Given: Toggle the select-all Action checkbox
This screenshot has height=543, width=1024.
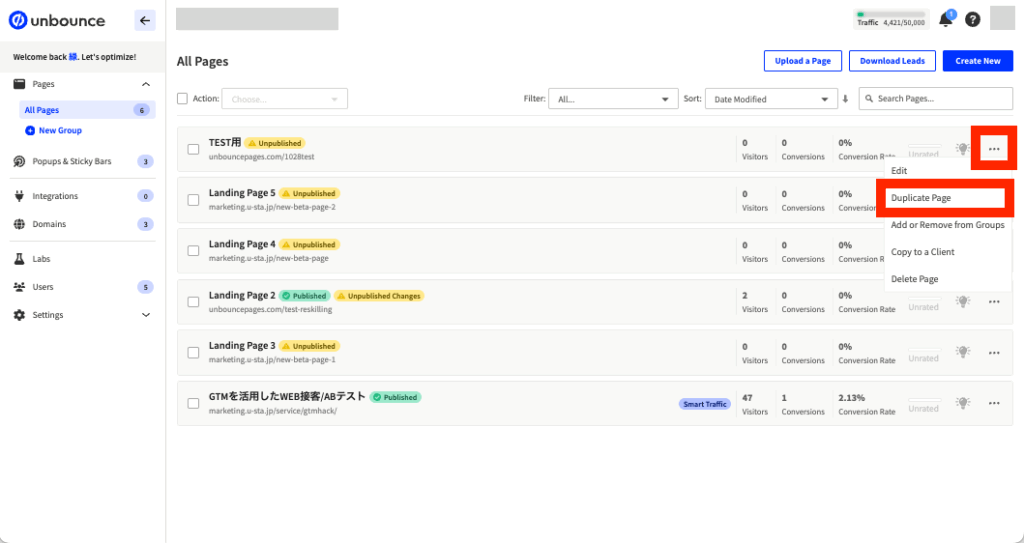Looking at the screenshot, I should click(182, 99).
